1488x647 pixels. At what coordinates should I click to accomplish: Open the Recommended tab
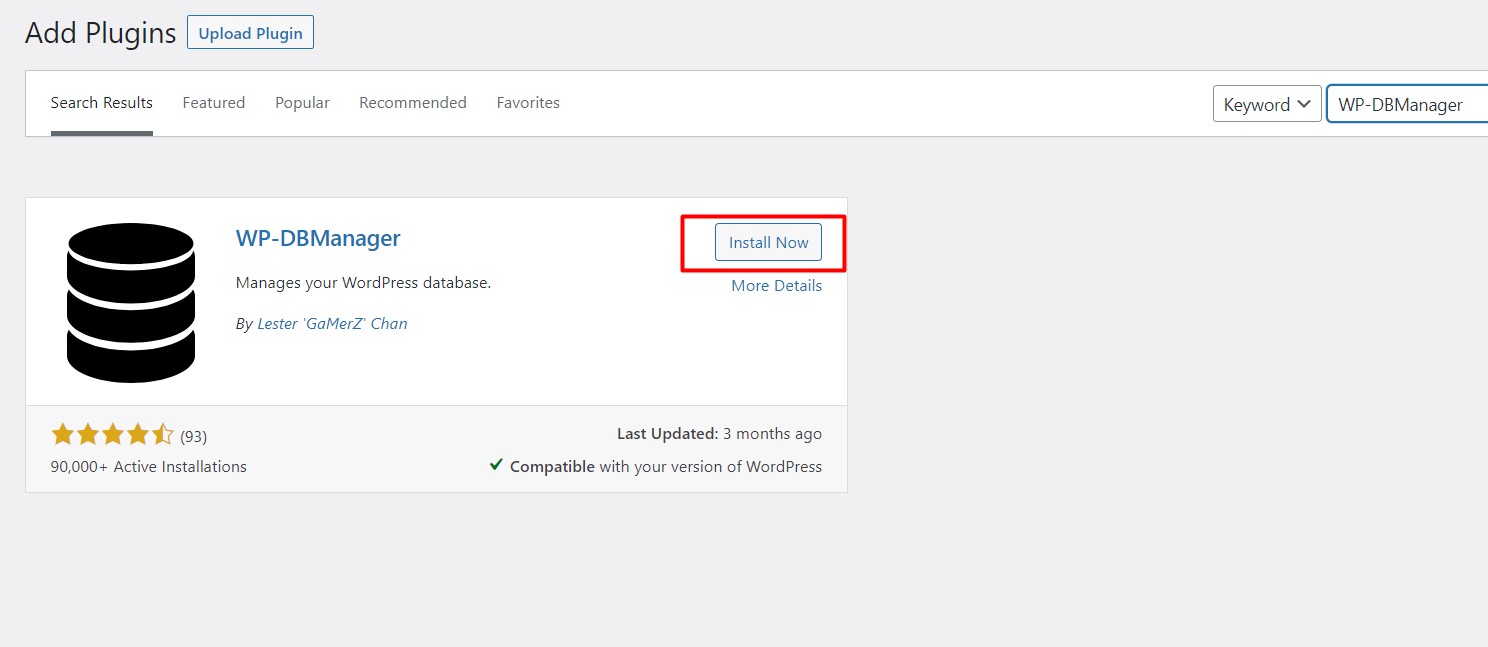tap(413, 103)
